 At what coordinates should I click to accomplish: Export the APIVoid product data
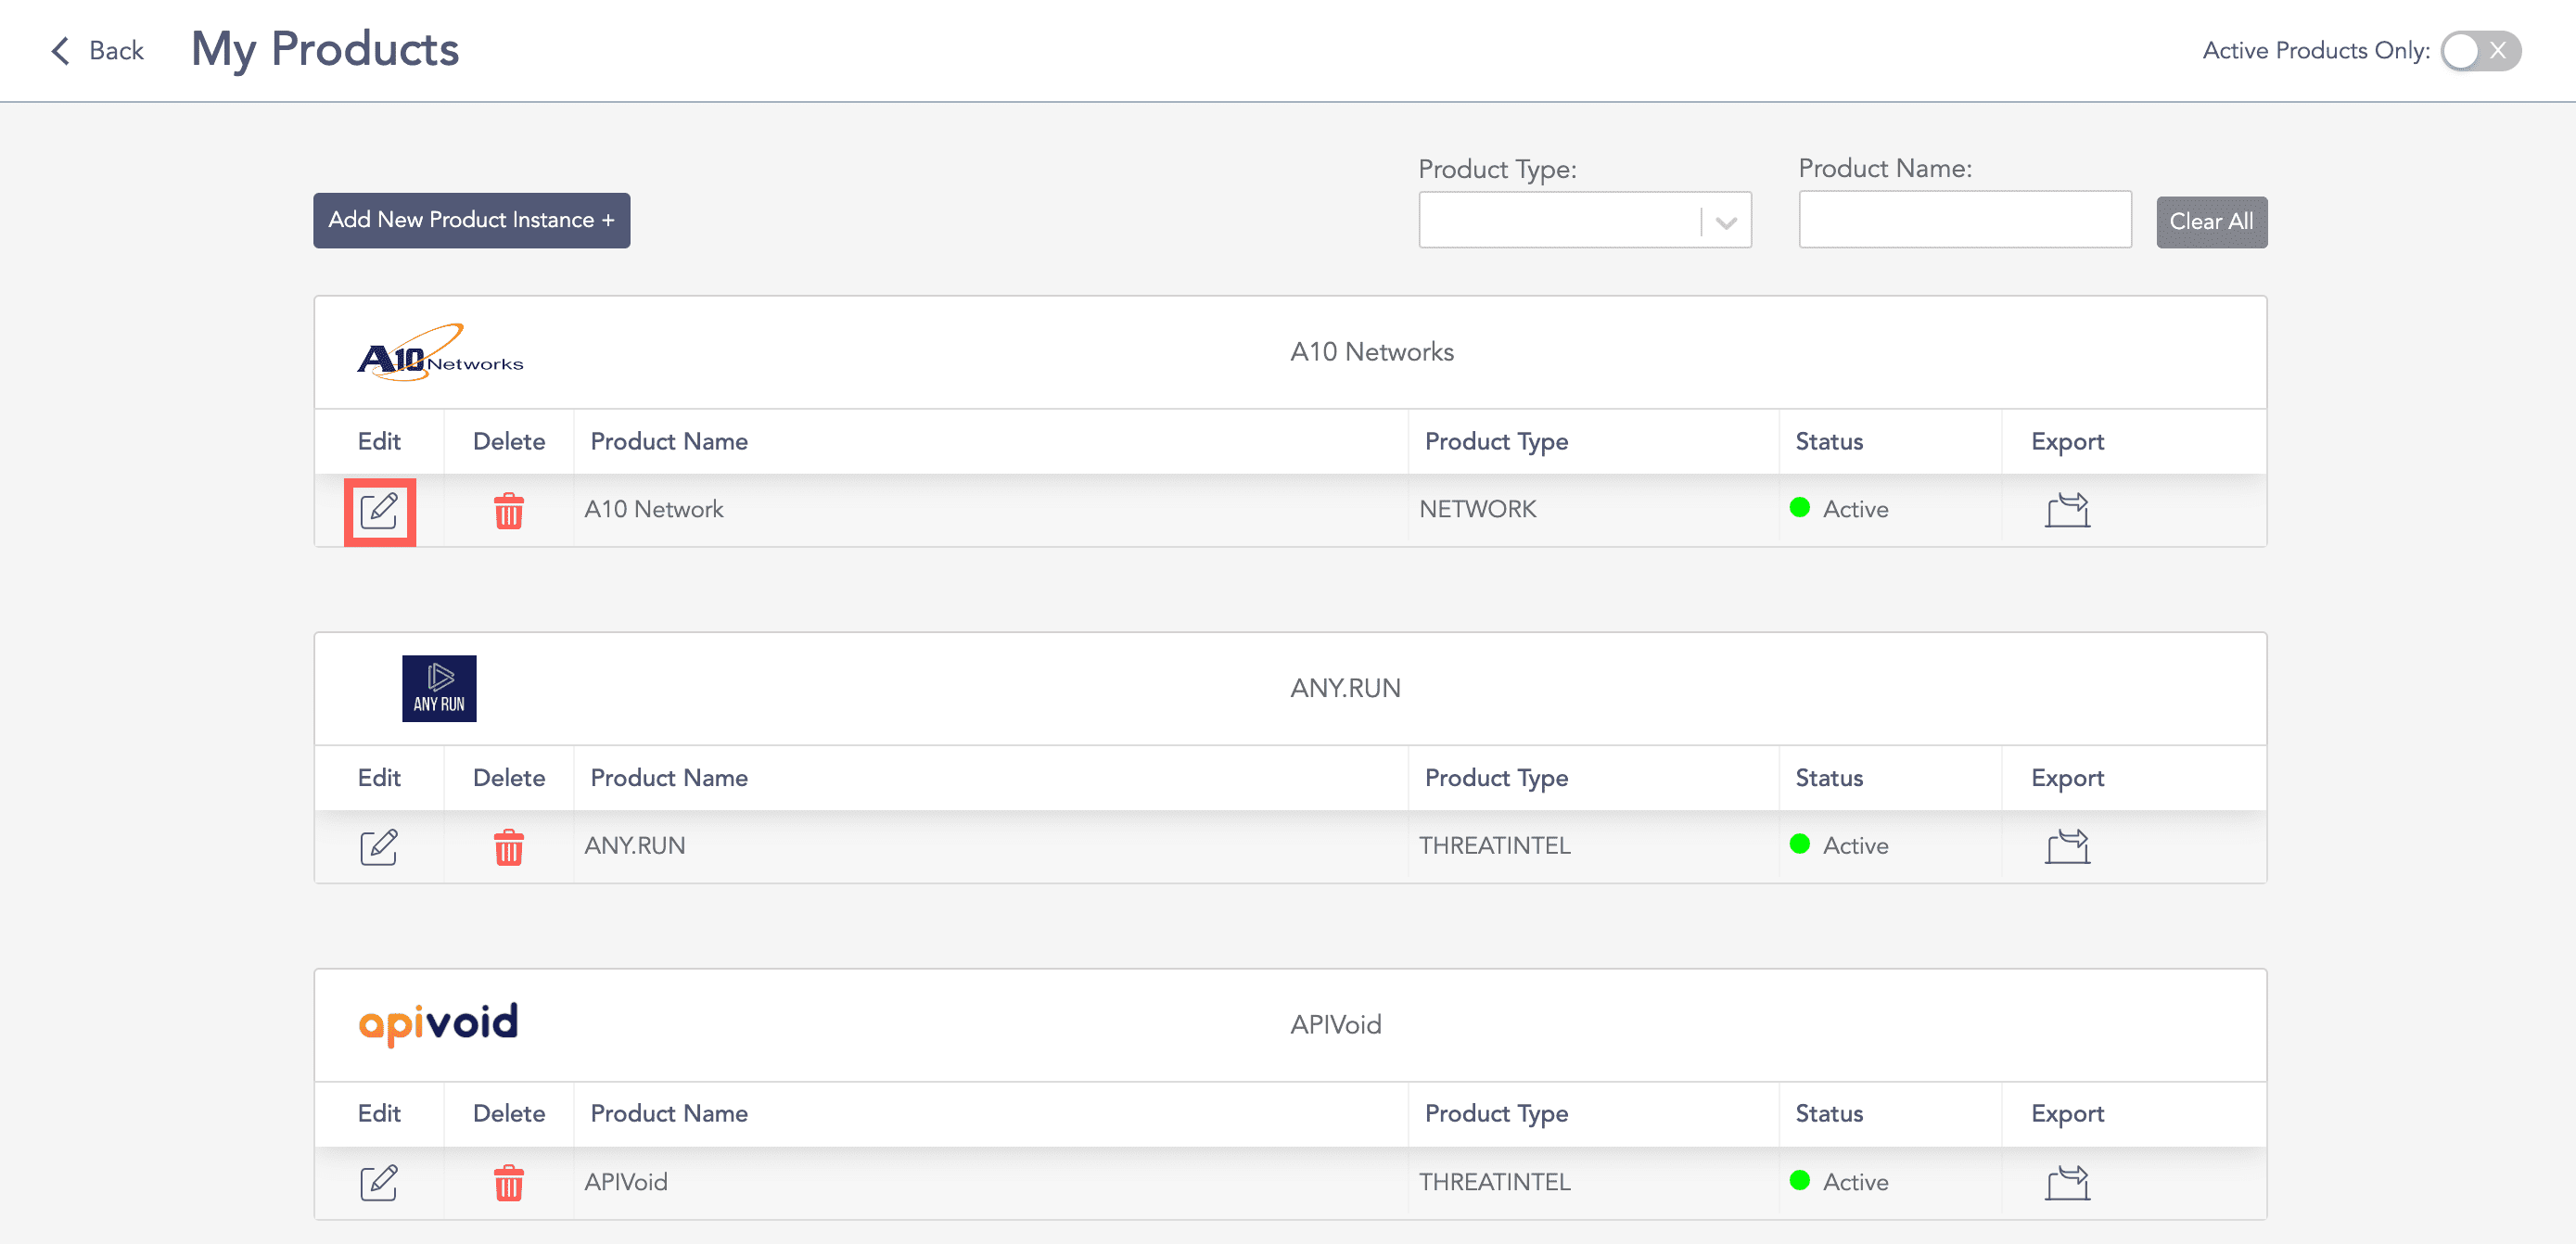pos(2066,1181)
